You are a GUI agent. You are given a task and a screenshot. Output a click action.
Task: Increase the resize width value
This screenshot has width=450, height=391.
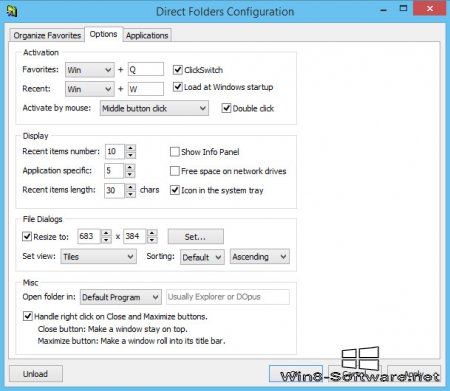pos(106,233)
